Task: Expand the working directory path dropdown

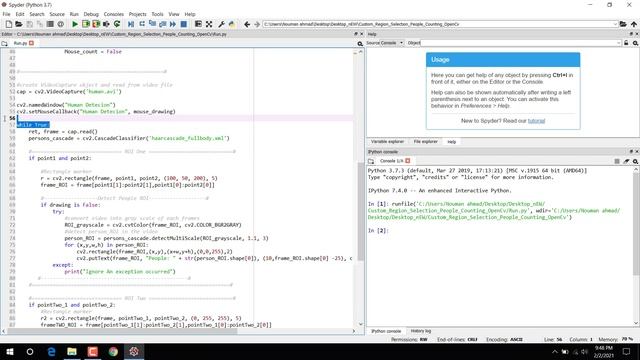Action: (615, 24)
